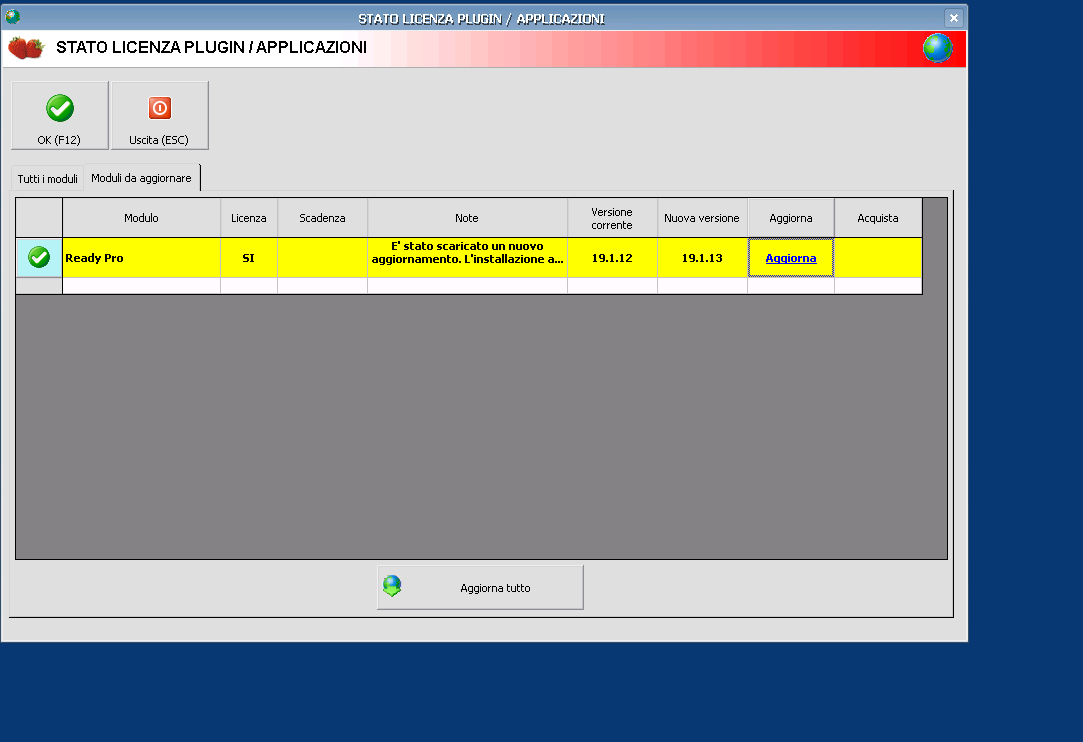The width and height of the screenshot is (1083, 742).
Task: Click the Nuova versione column header
Action: coord(702,218)
